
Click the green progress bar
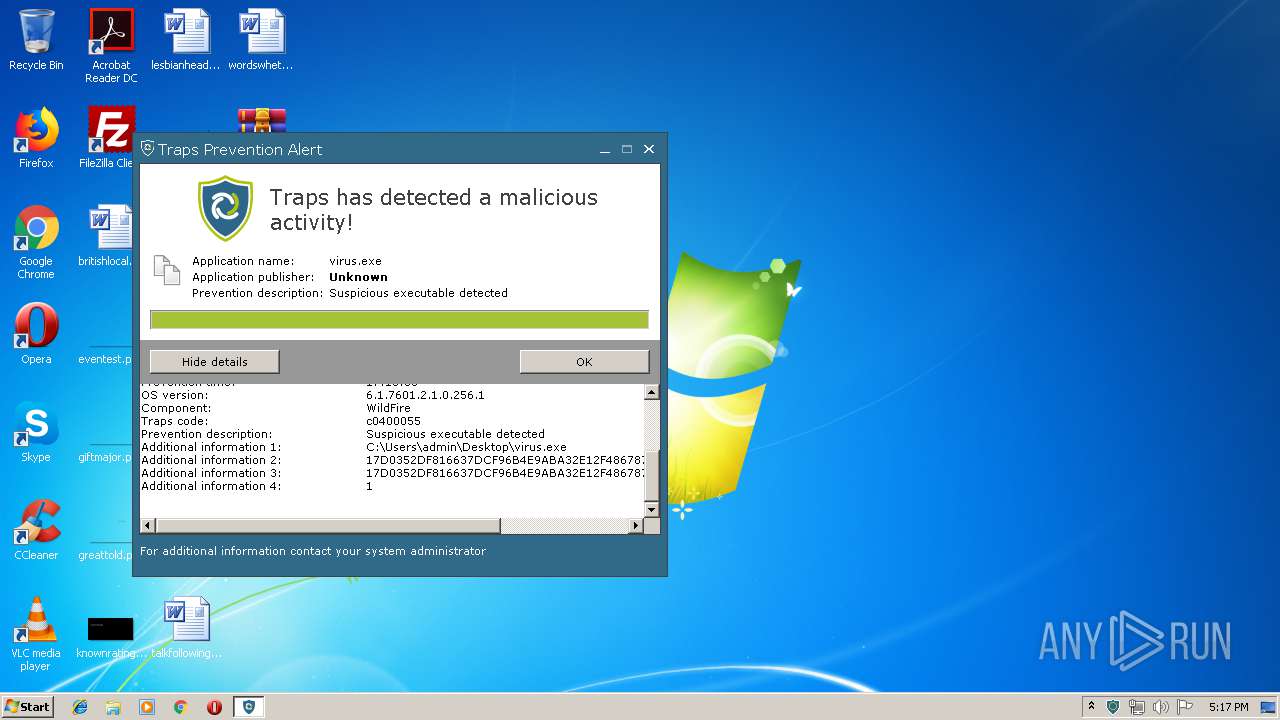(x=399, y=320)
